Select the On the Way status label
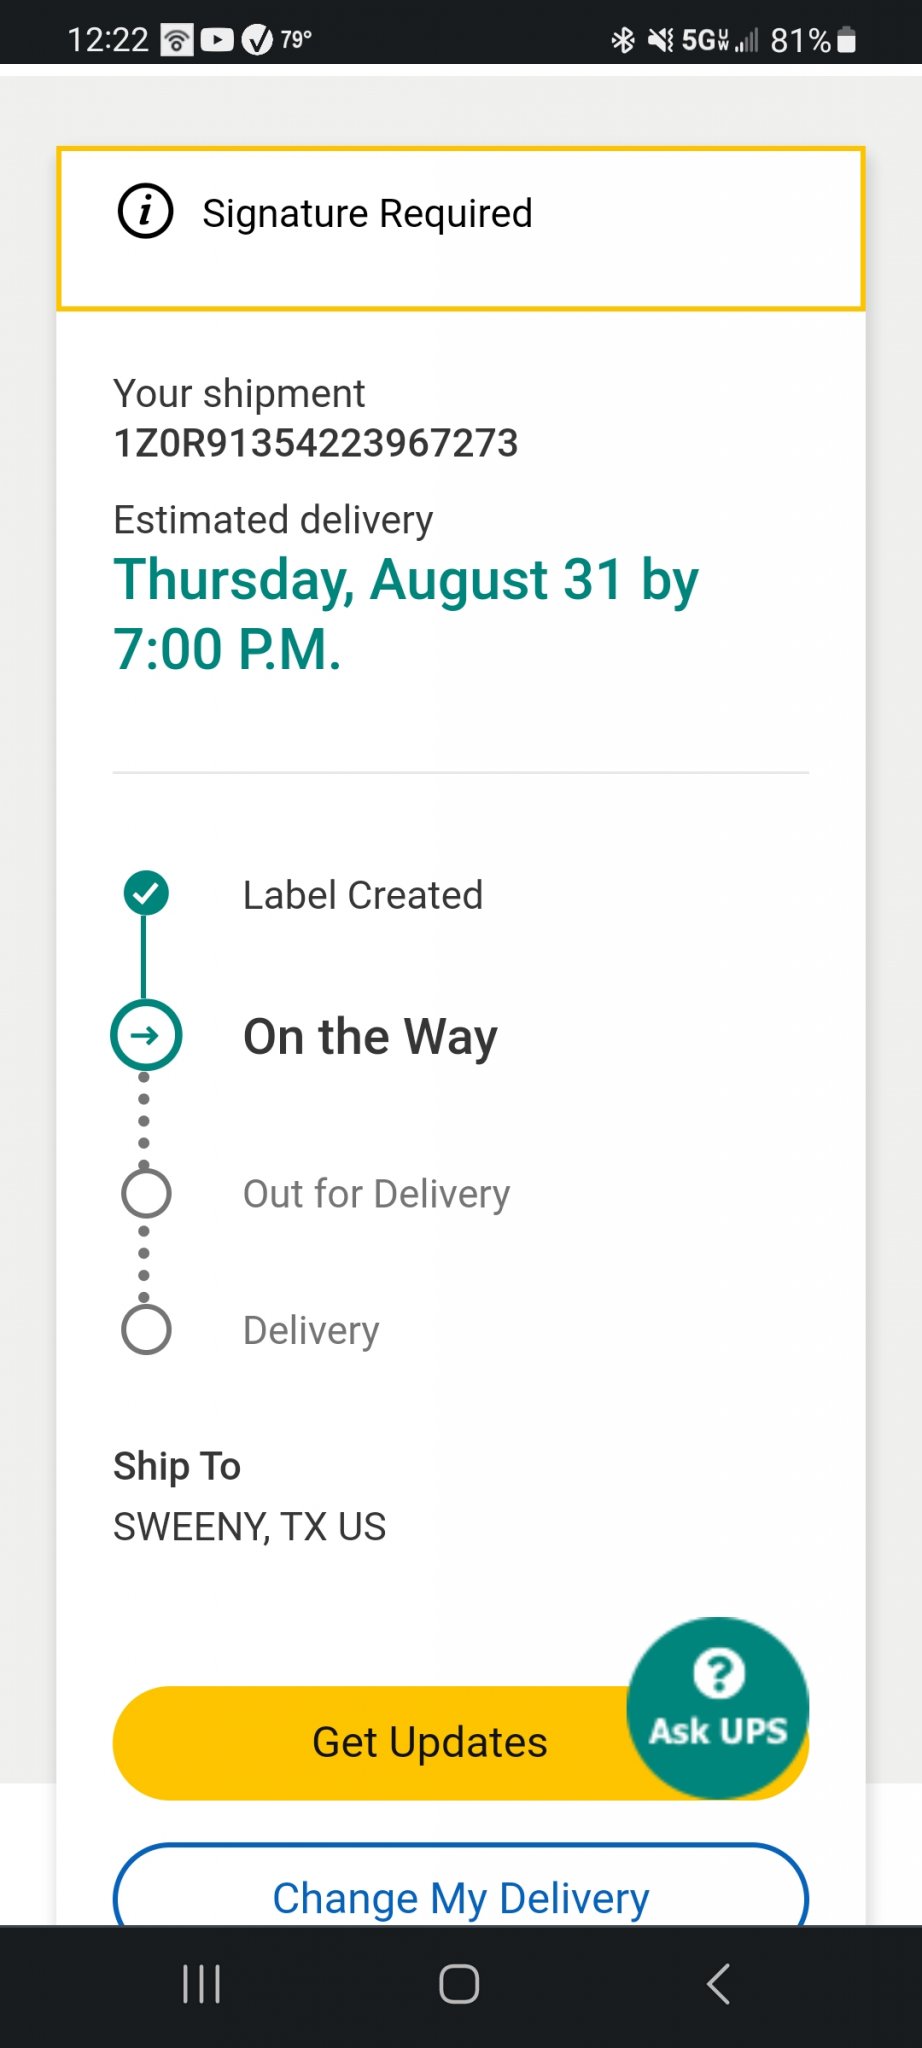 [370, 1037]
